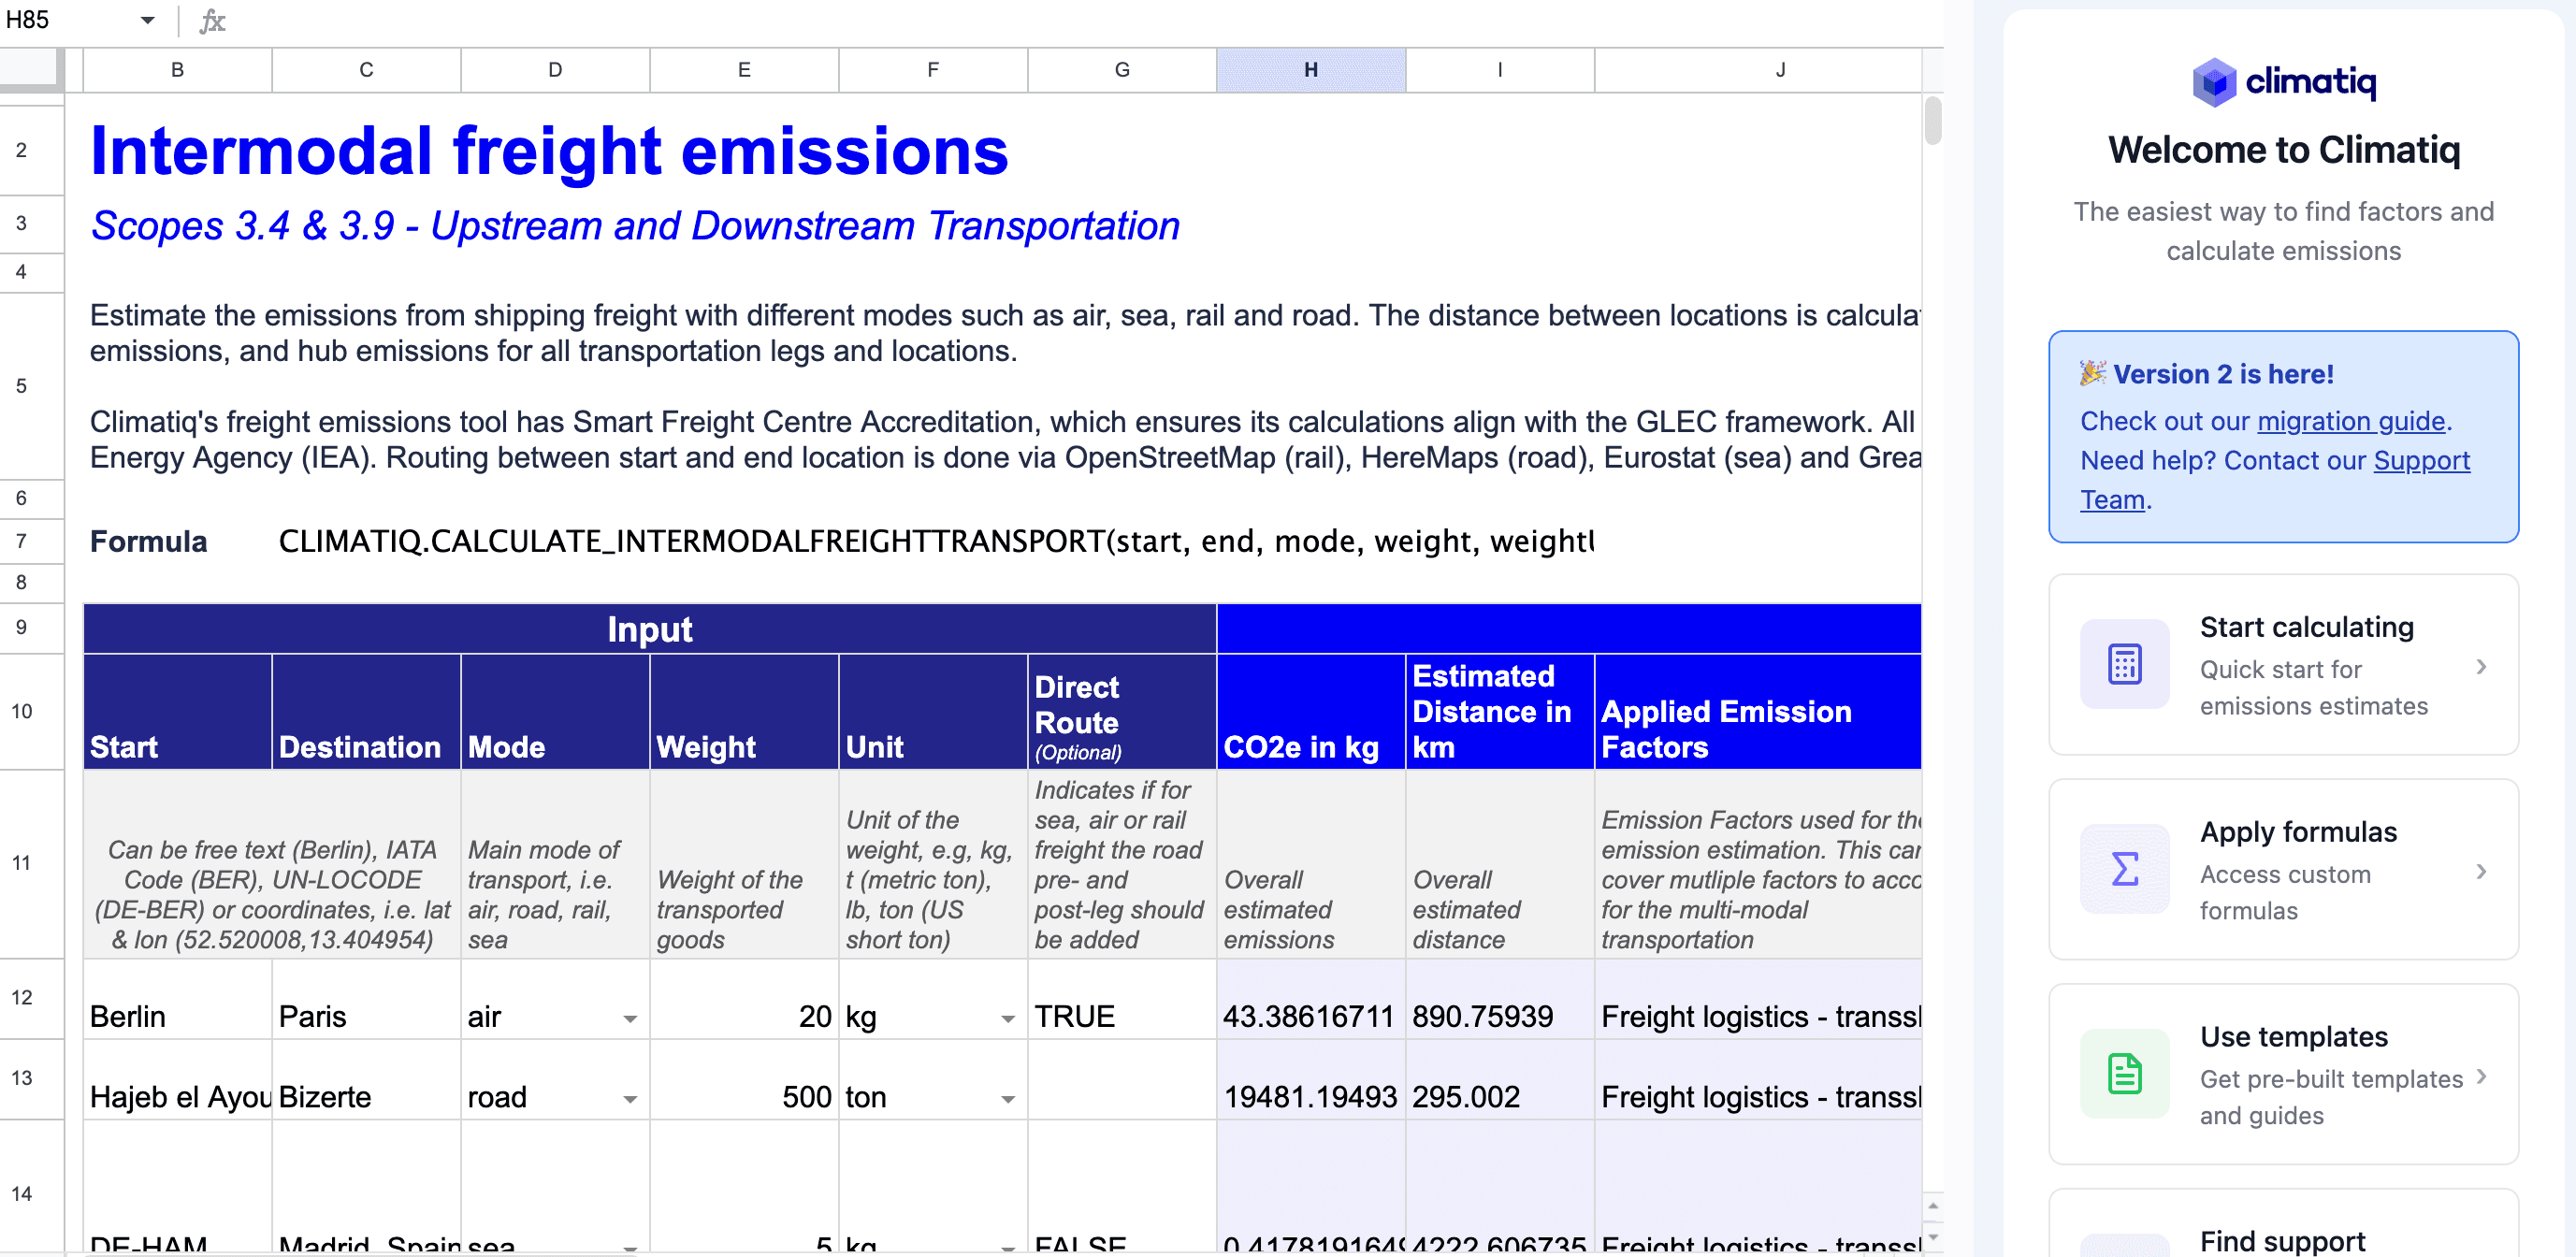Click the fx formula bar icon

pos(212,21)
